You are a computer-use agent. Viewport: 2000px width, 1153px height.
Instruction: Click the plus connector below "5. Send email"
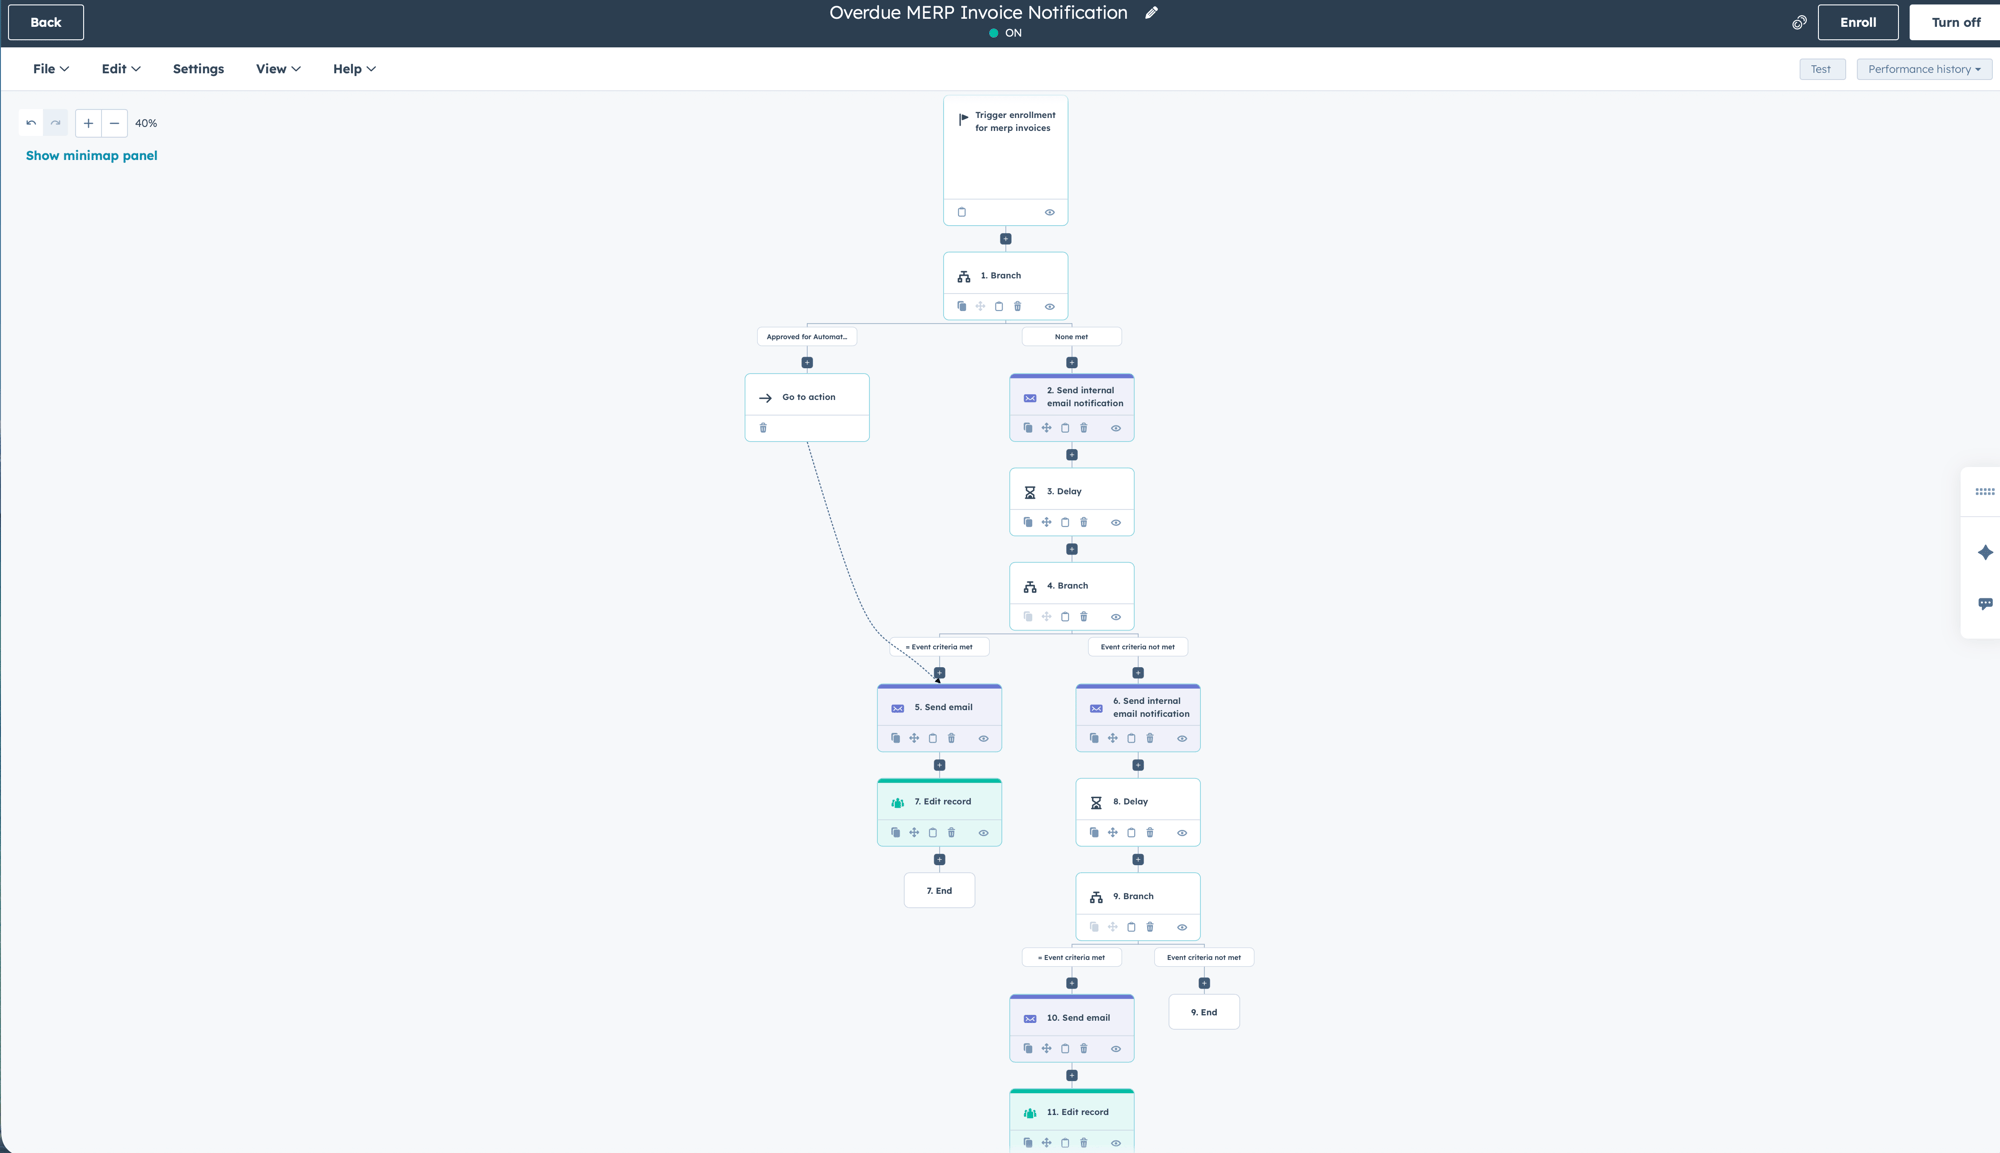[939, 763]
